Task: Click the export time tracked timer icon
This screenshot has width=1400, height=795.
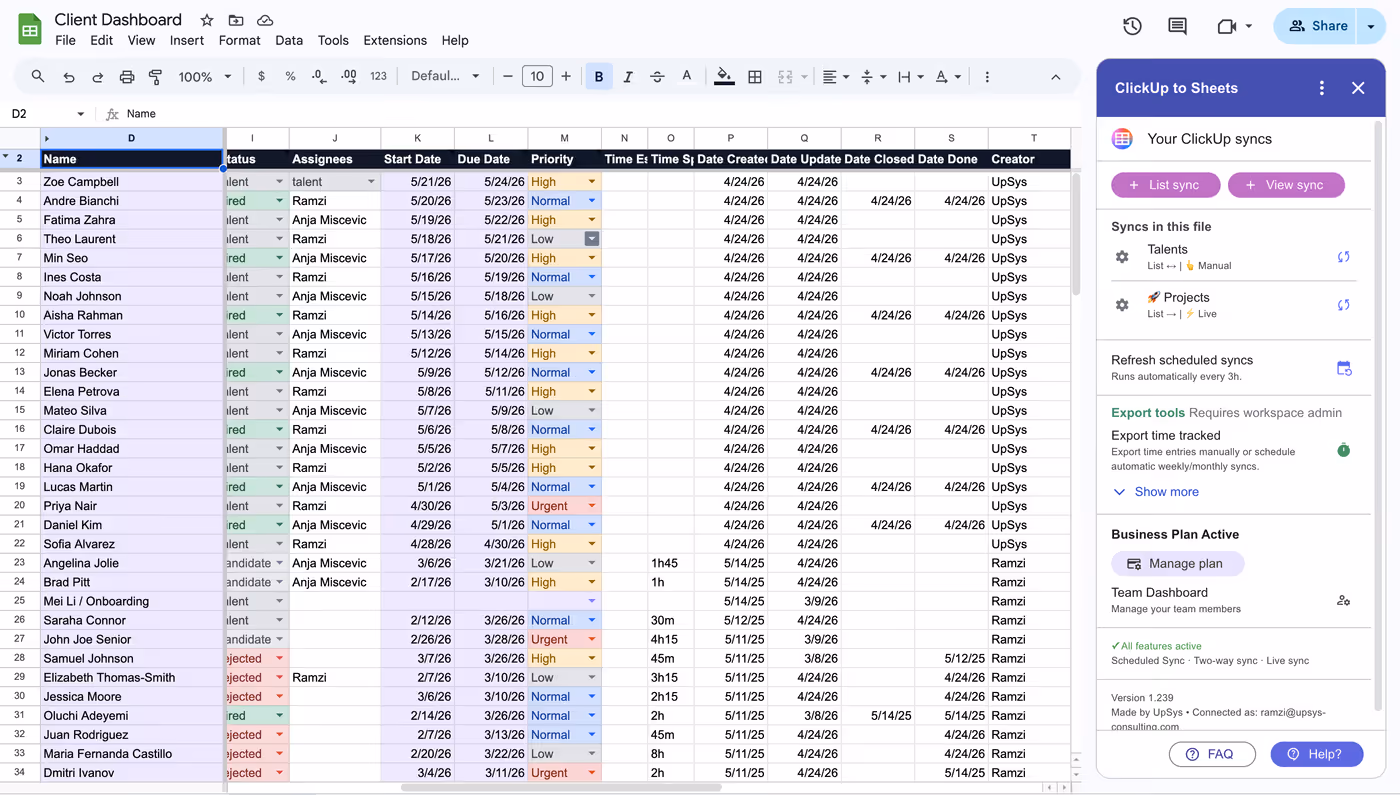Action: [x=1344, y=450]
